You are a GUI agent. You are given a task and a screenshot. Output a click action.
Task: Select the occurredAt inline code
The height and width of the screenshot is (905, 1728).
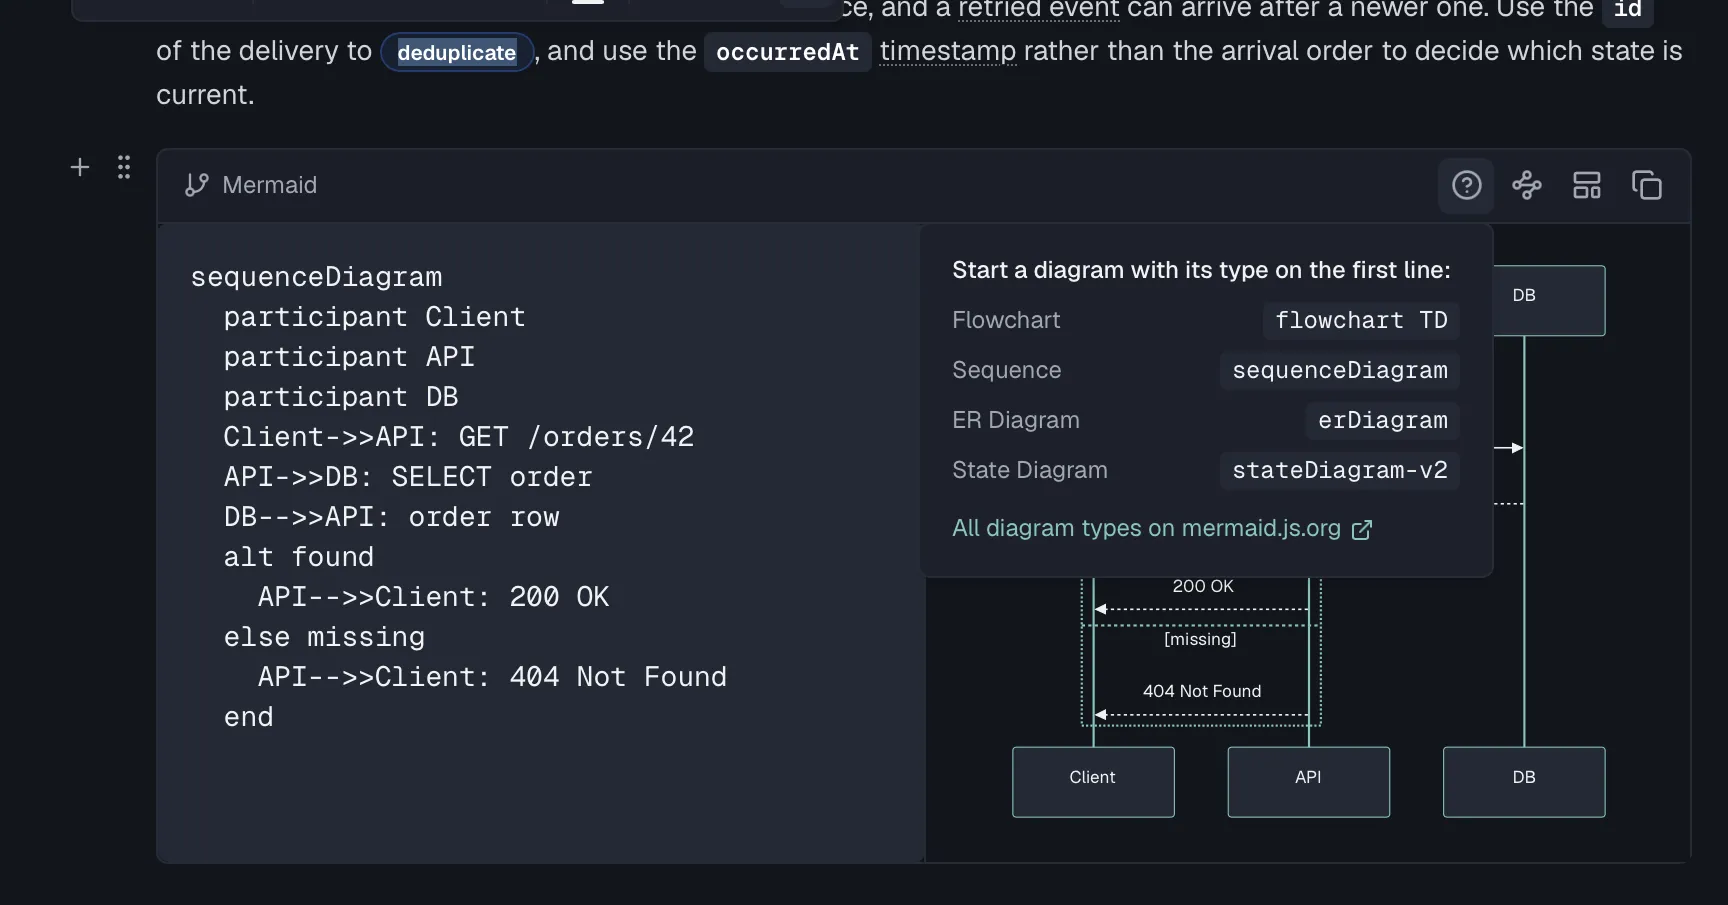point(787,52)
